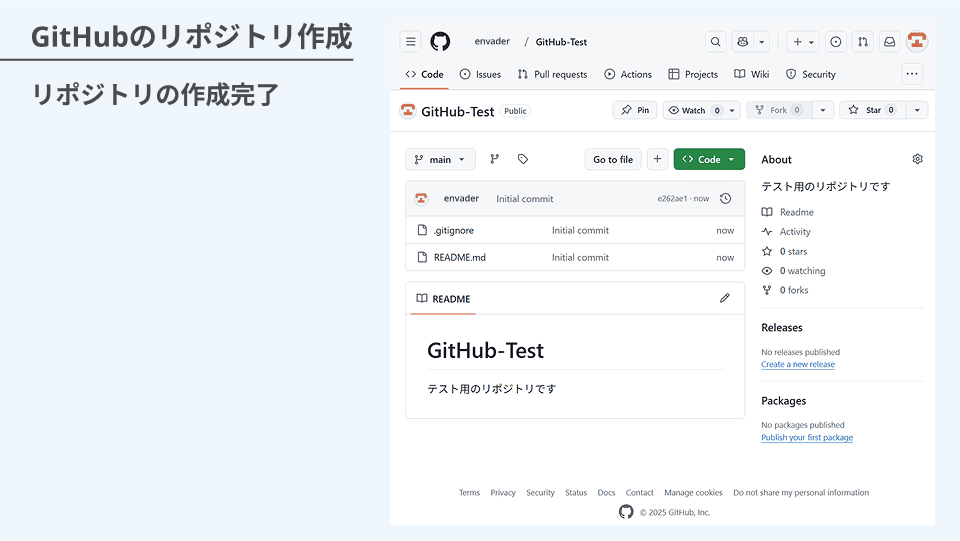The height and width of the screenshot is (541, 960).
Task: Open Terms footer link
Action: point(470,493)
